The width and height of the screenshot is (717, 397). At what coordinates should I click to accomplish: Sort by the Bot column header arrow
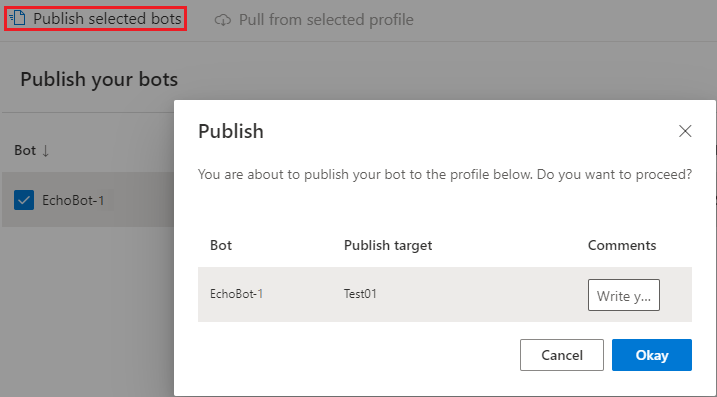(45, 150)
